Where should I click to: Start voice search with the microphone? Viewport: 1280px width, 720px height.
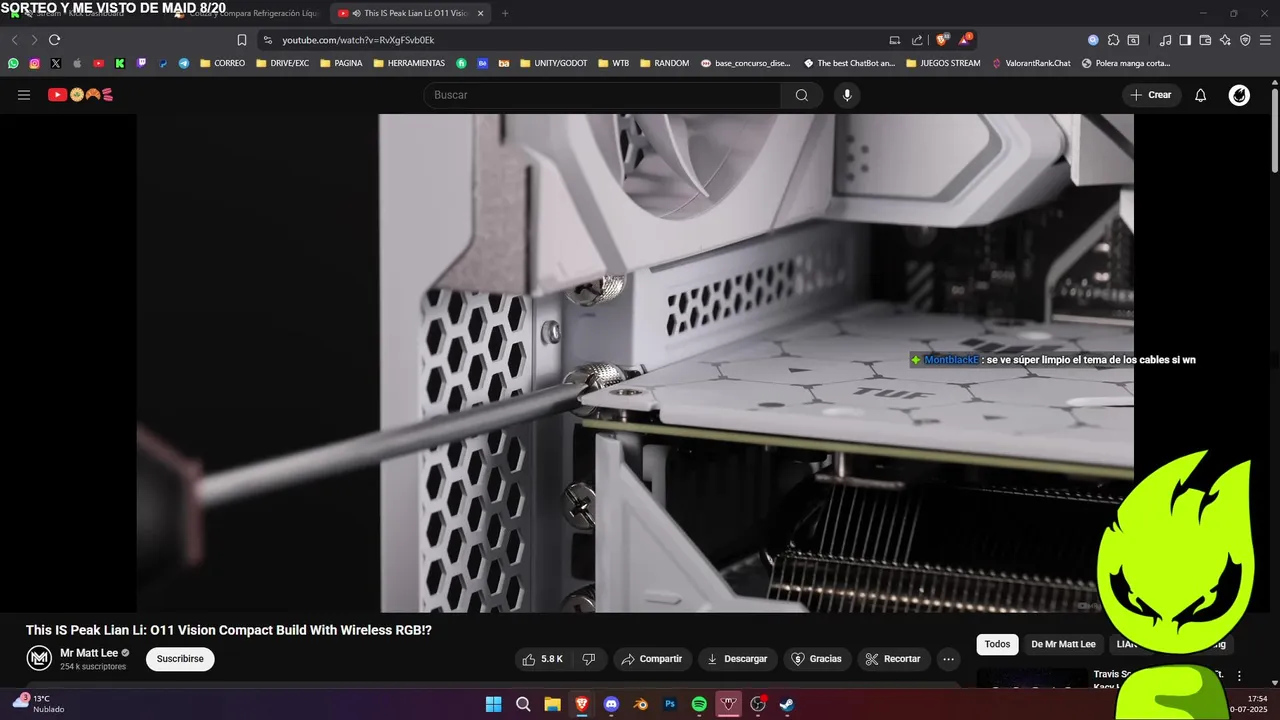tap(847, 95)
